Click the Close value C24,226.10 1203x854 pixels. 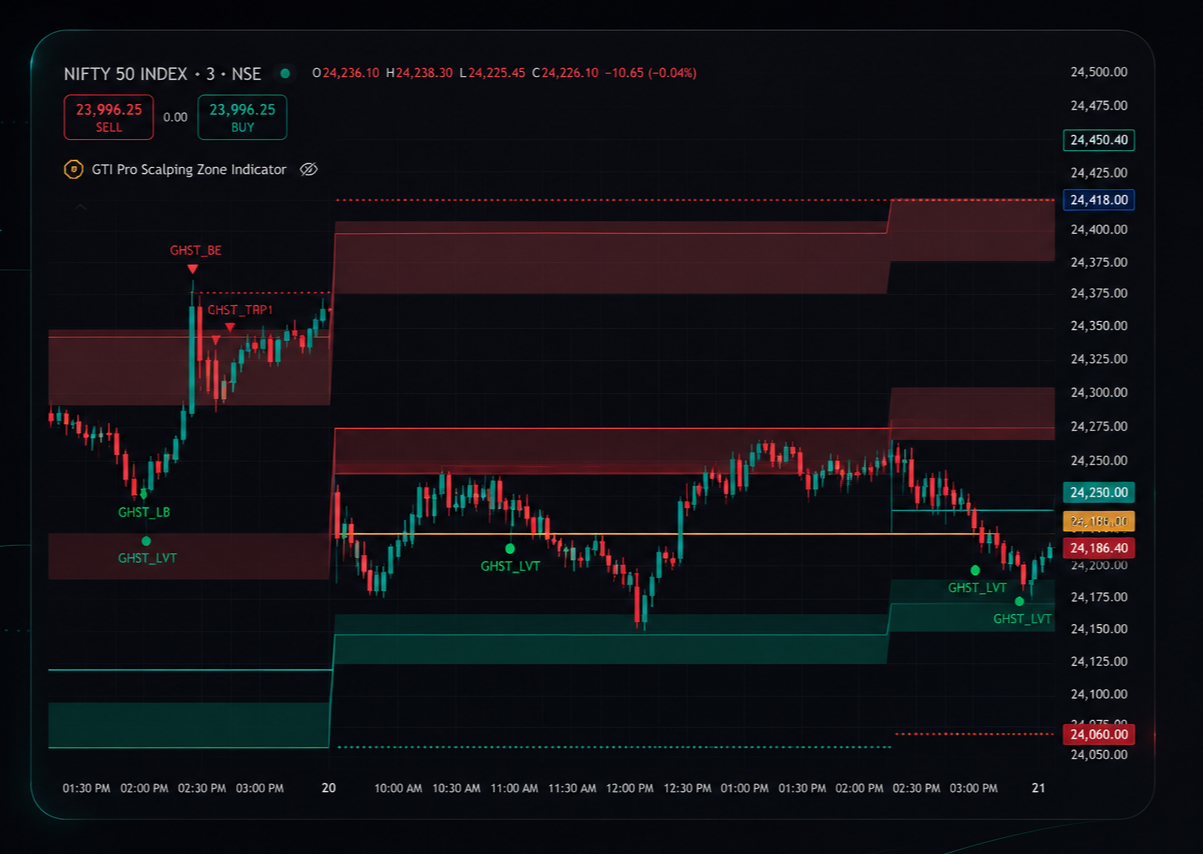pos(565,73)
